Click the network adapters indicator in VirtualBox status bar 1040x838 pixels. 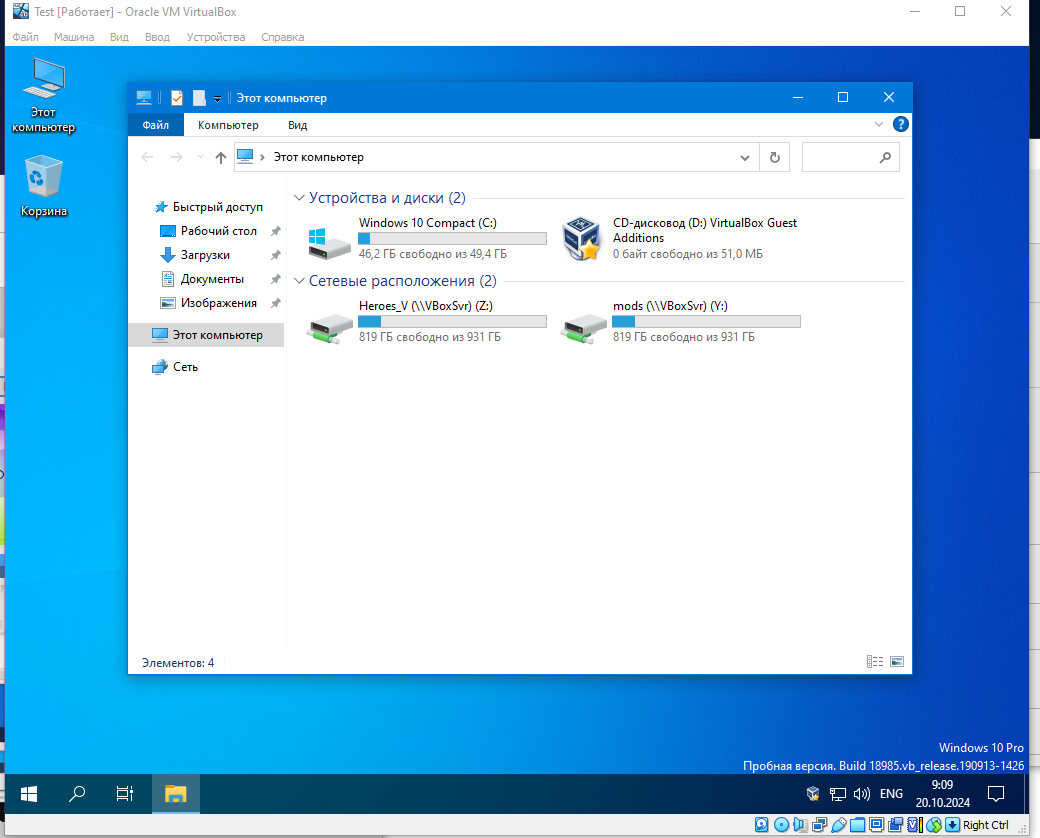coord(820,825)
